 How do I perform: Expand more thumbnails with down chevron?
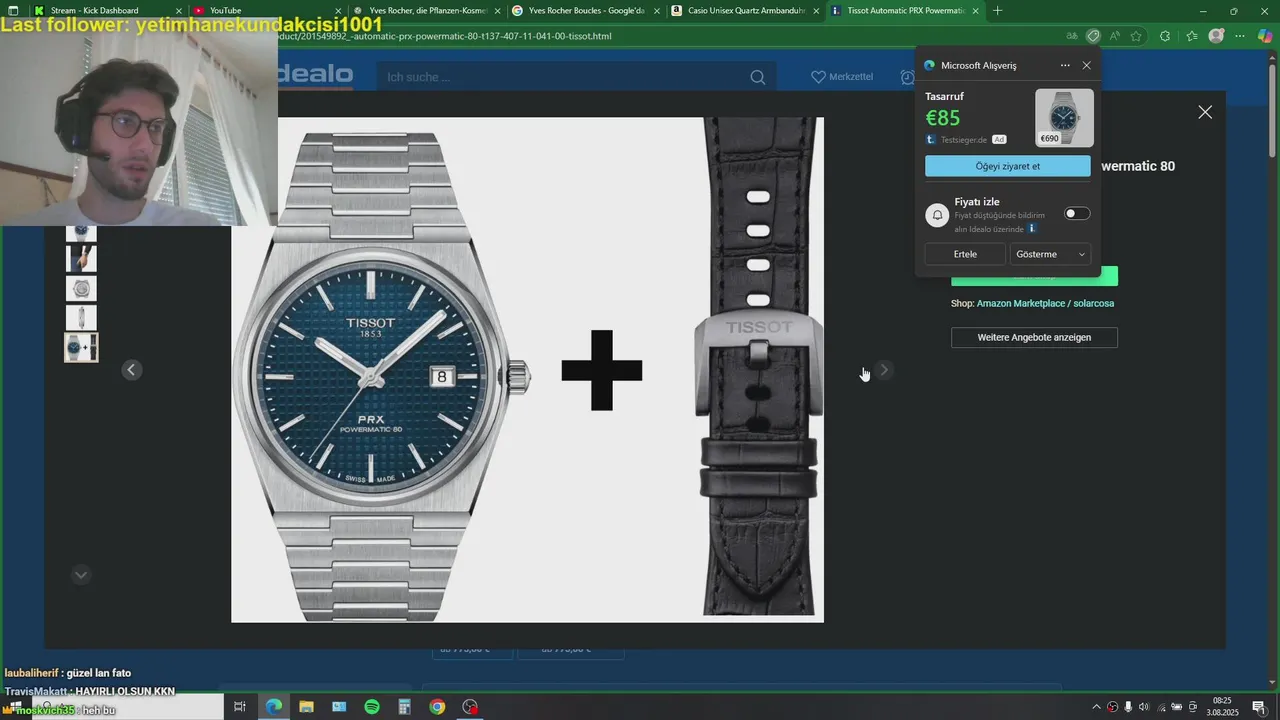pos(81,574)
